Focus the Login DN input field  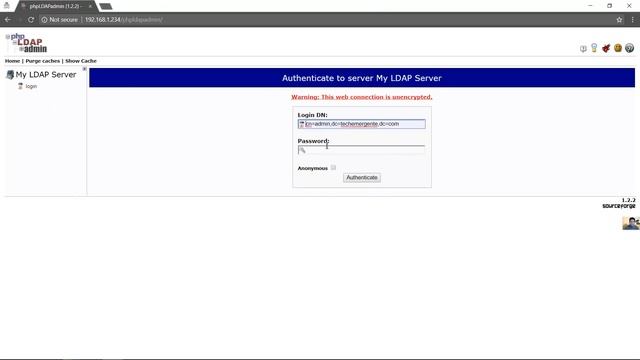point(362,124)
